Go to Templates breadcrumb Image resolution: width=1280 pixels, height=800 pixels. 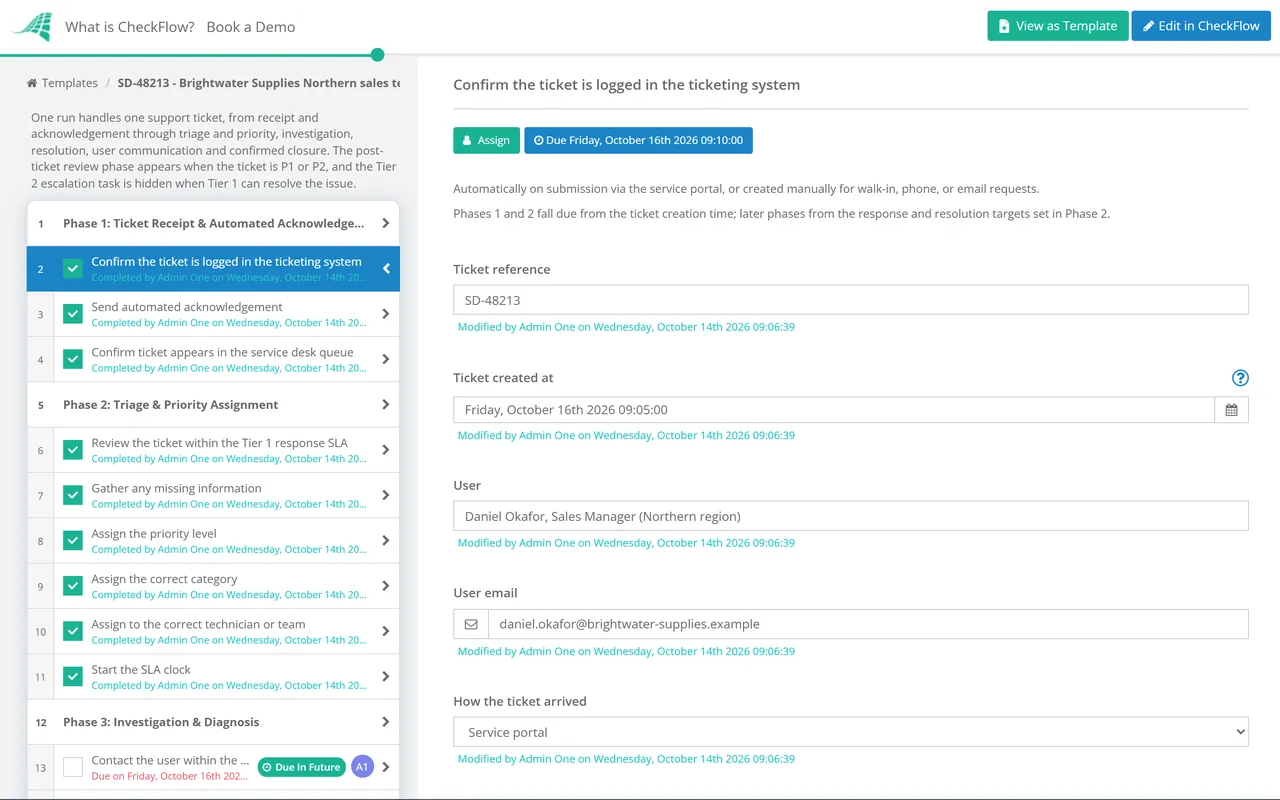click(69, 83)
